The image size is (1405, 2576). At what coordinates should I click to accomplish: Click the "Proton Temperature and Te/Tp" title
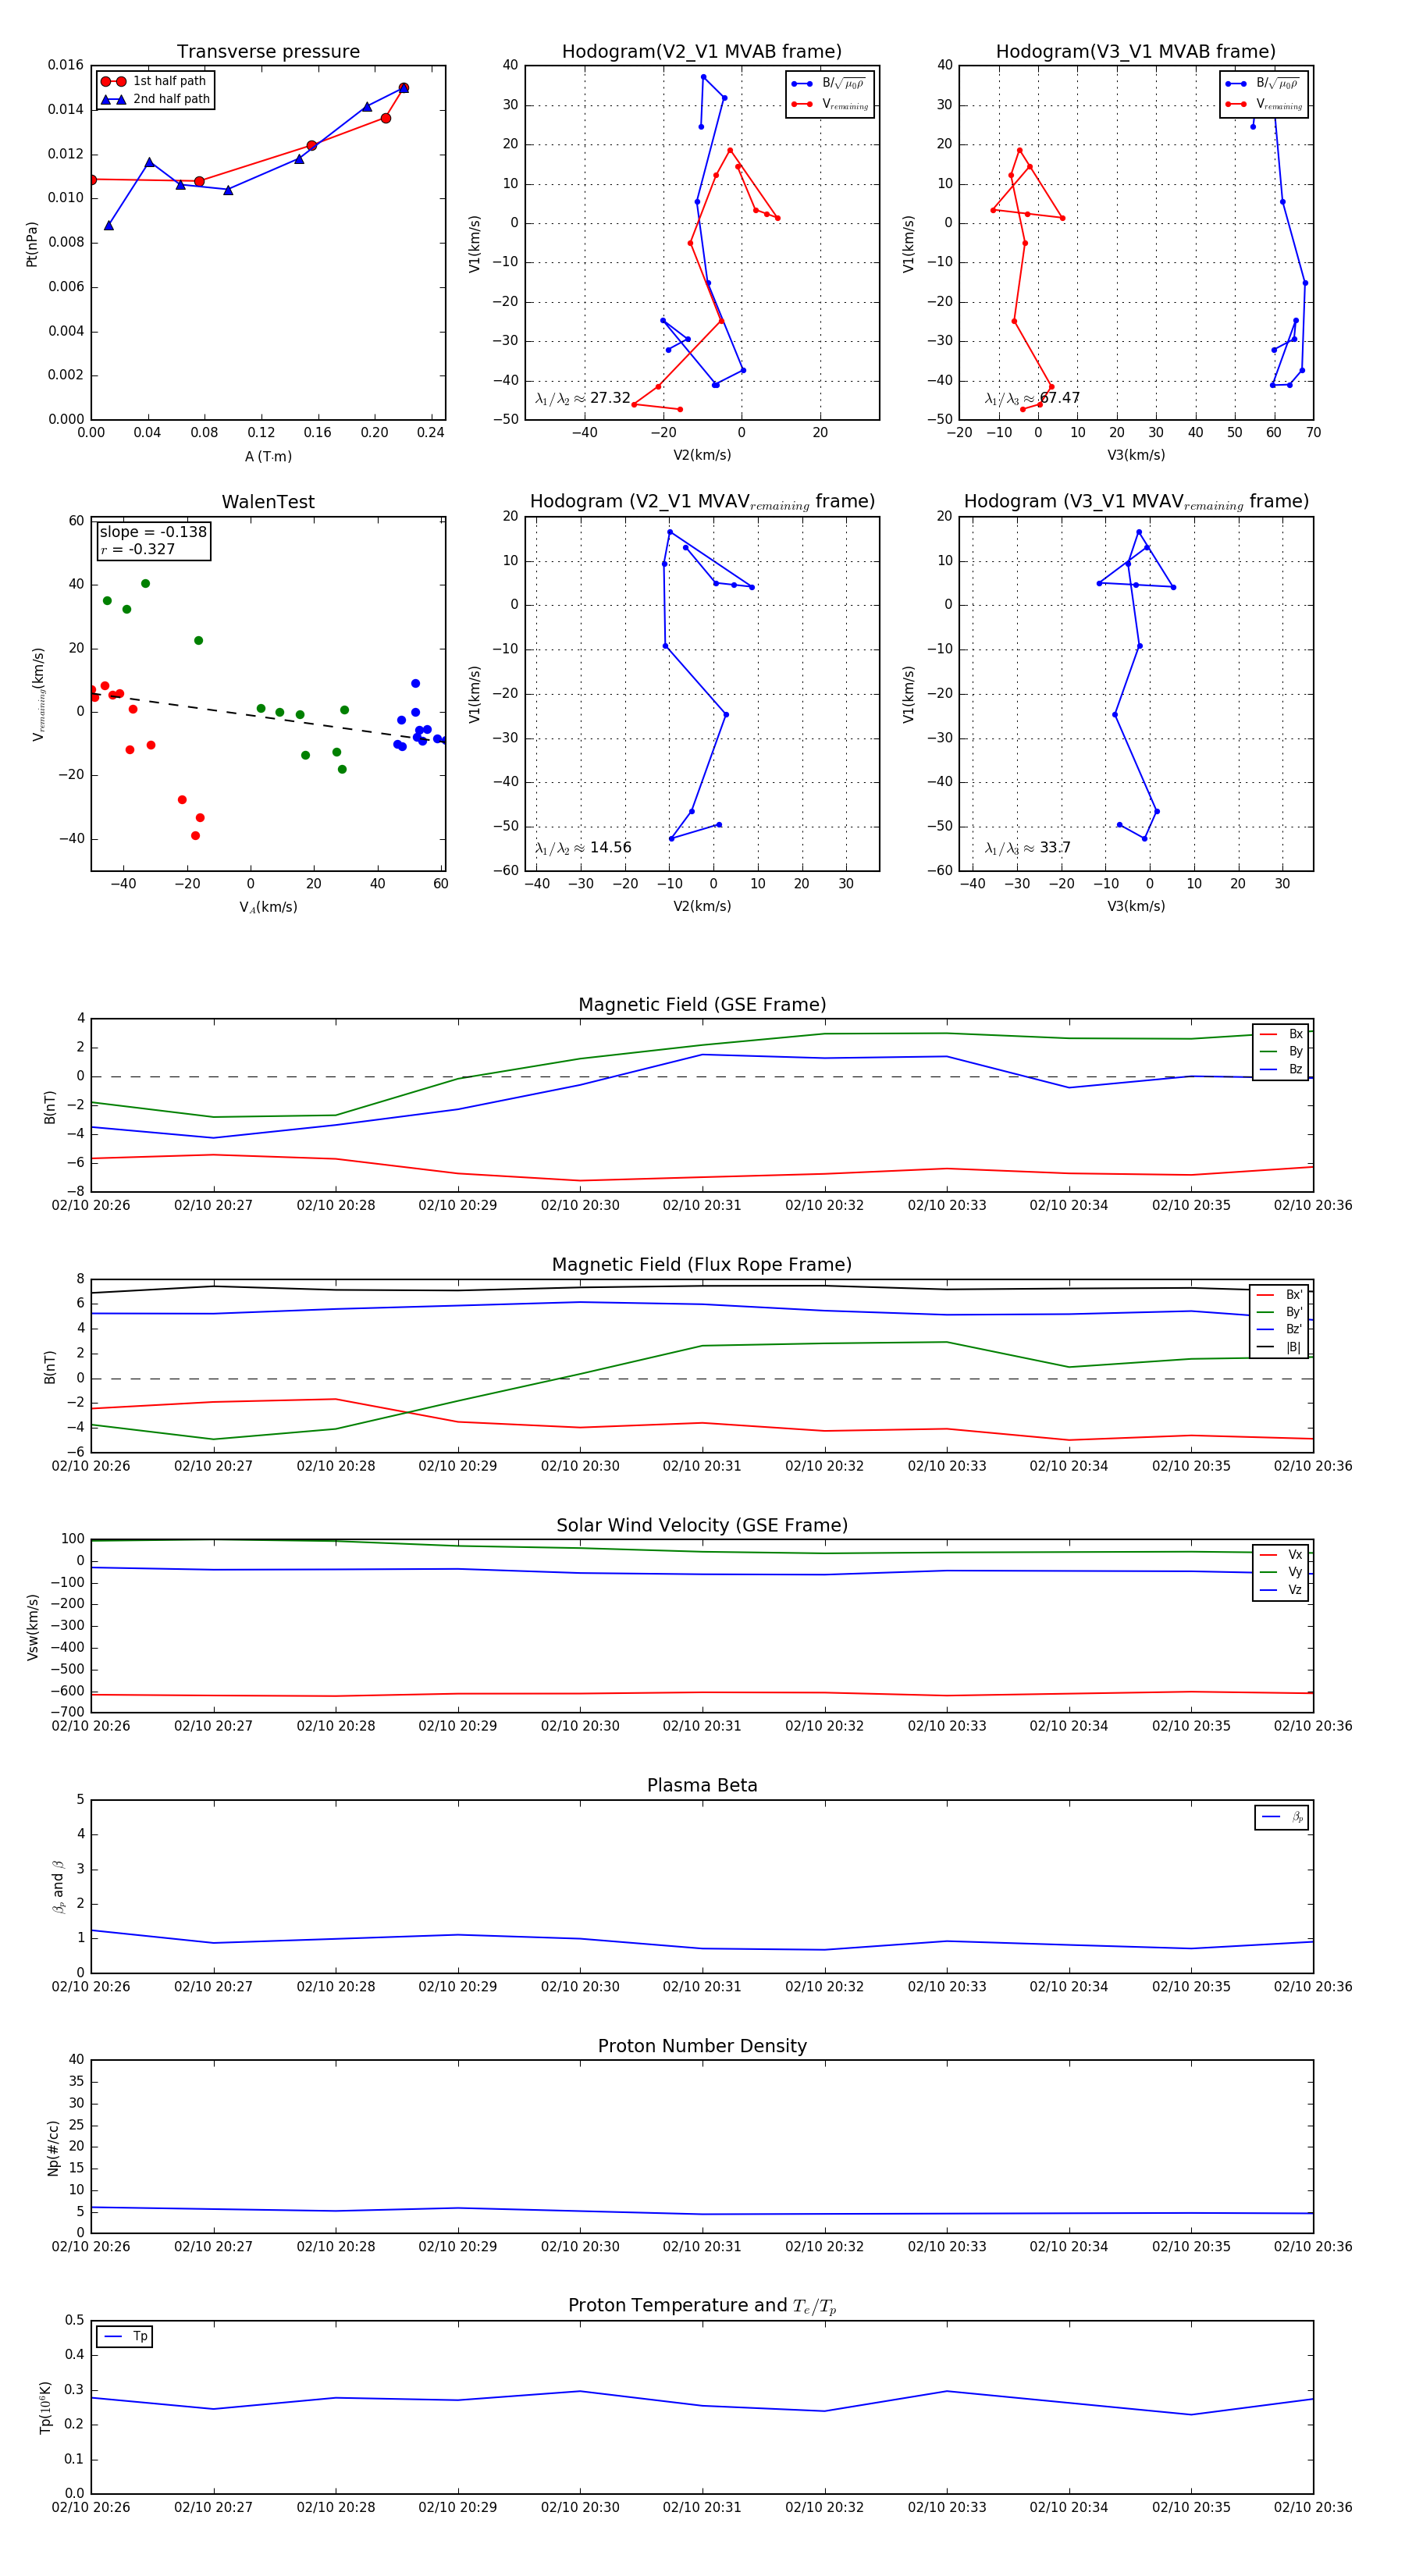(x=702, y=2306)
